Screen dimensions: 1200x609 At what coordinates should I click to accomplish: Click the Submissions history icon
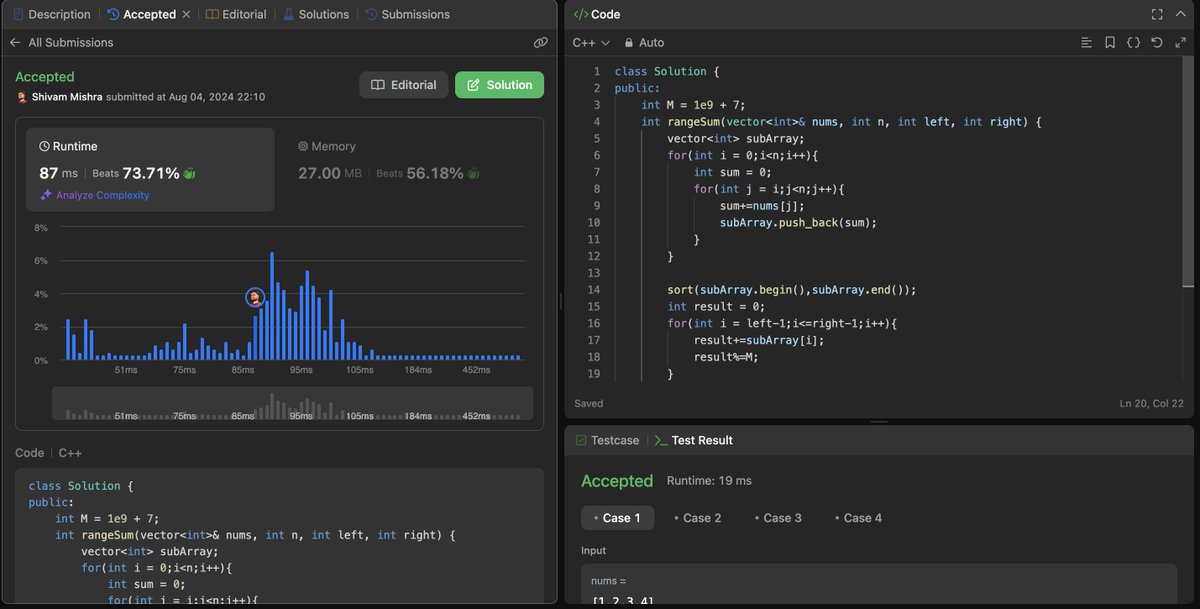[372, 14]
